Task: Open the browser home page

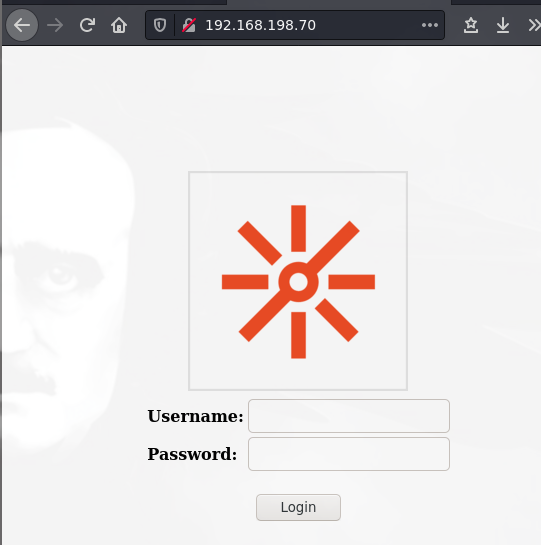Action: [119, 25]
